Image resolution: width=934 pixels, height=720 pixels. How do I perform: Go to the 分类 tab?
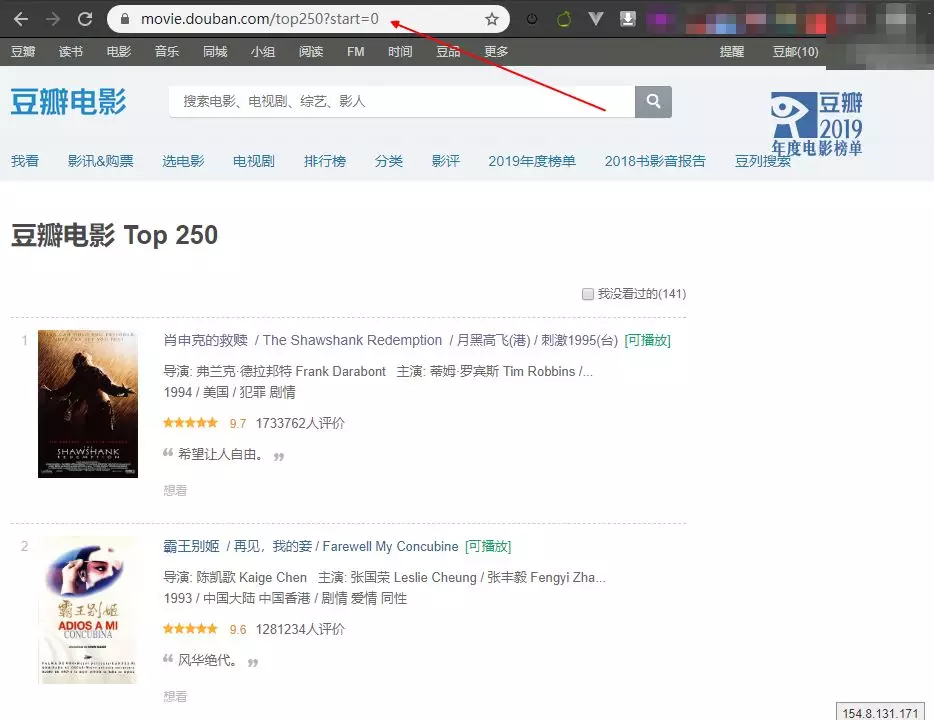[x=389, y=161]
